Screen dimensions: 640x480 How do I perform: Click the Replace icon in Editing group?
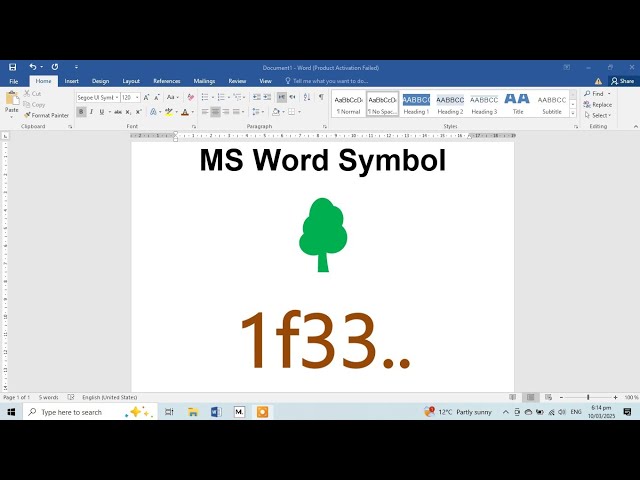click(587, 104)
